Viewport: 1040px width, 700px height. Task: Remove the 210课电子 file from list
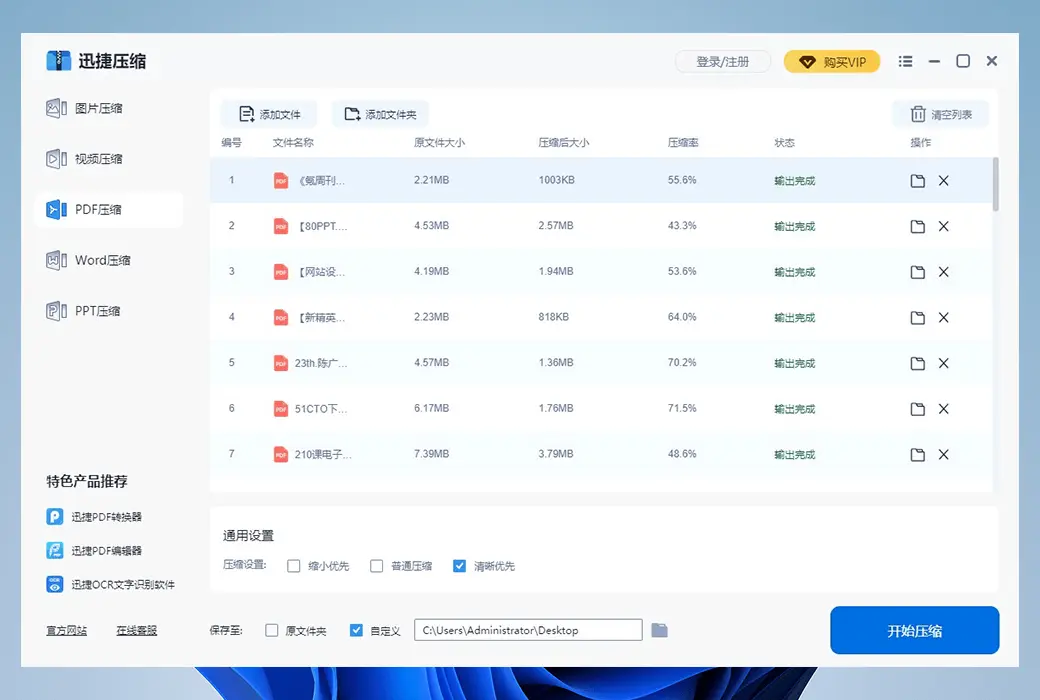[943, 455]
